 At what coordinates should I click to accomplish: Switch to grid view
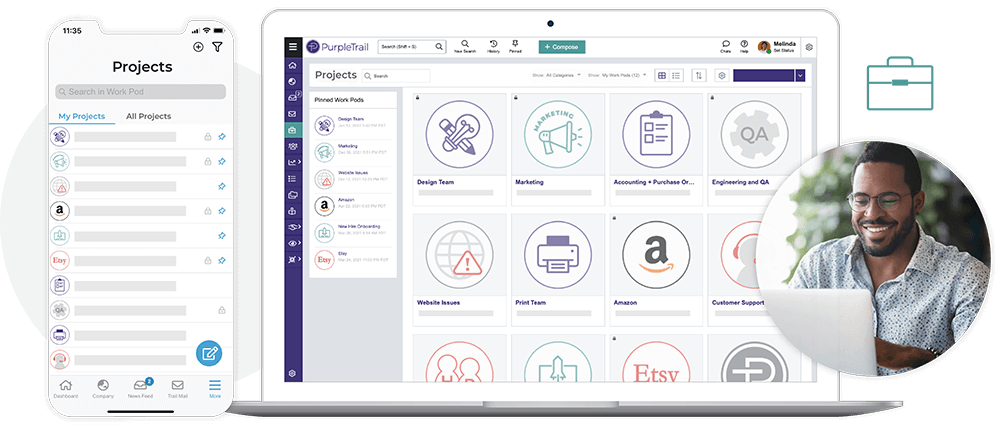[662, 75]
